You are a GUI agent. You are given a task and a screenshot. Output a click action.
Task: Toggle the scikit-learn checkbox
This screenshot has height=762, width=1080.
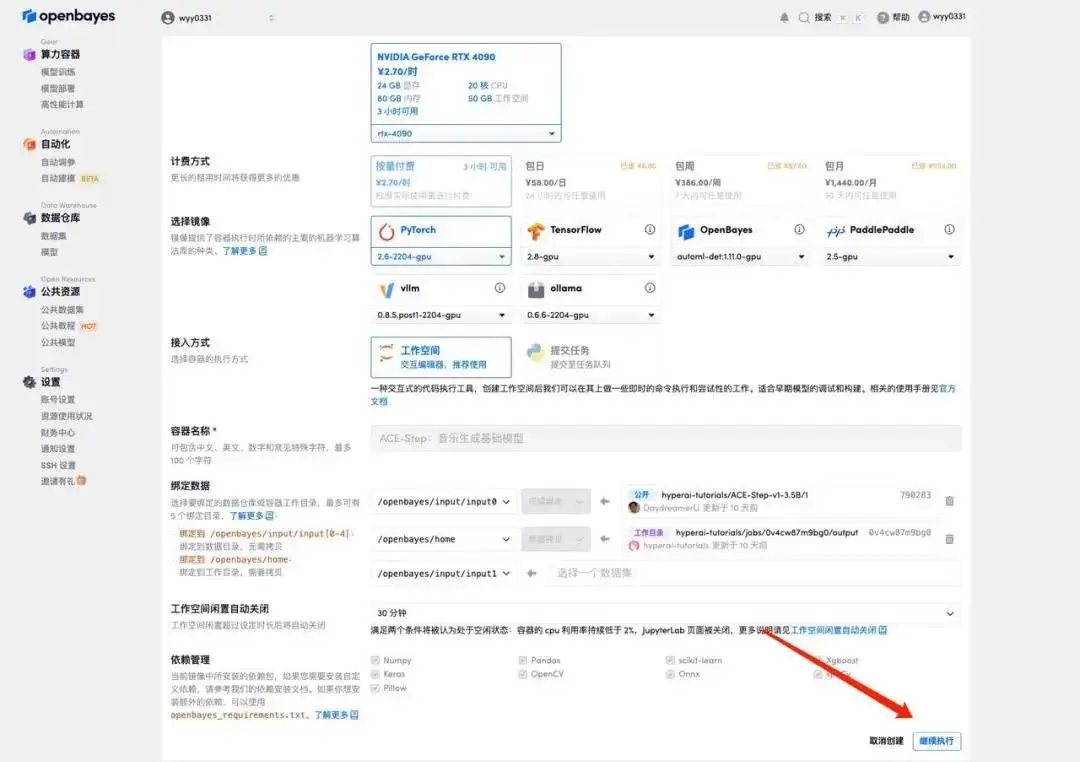670,660
